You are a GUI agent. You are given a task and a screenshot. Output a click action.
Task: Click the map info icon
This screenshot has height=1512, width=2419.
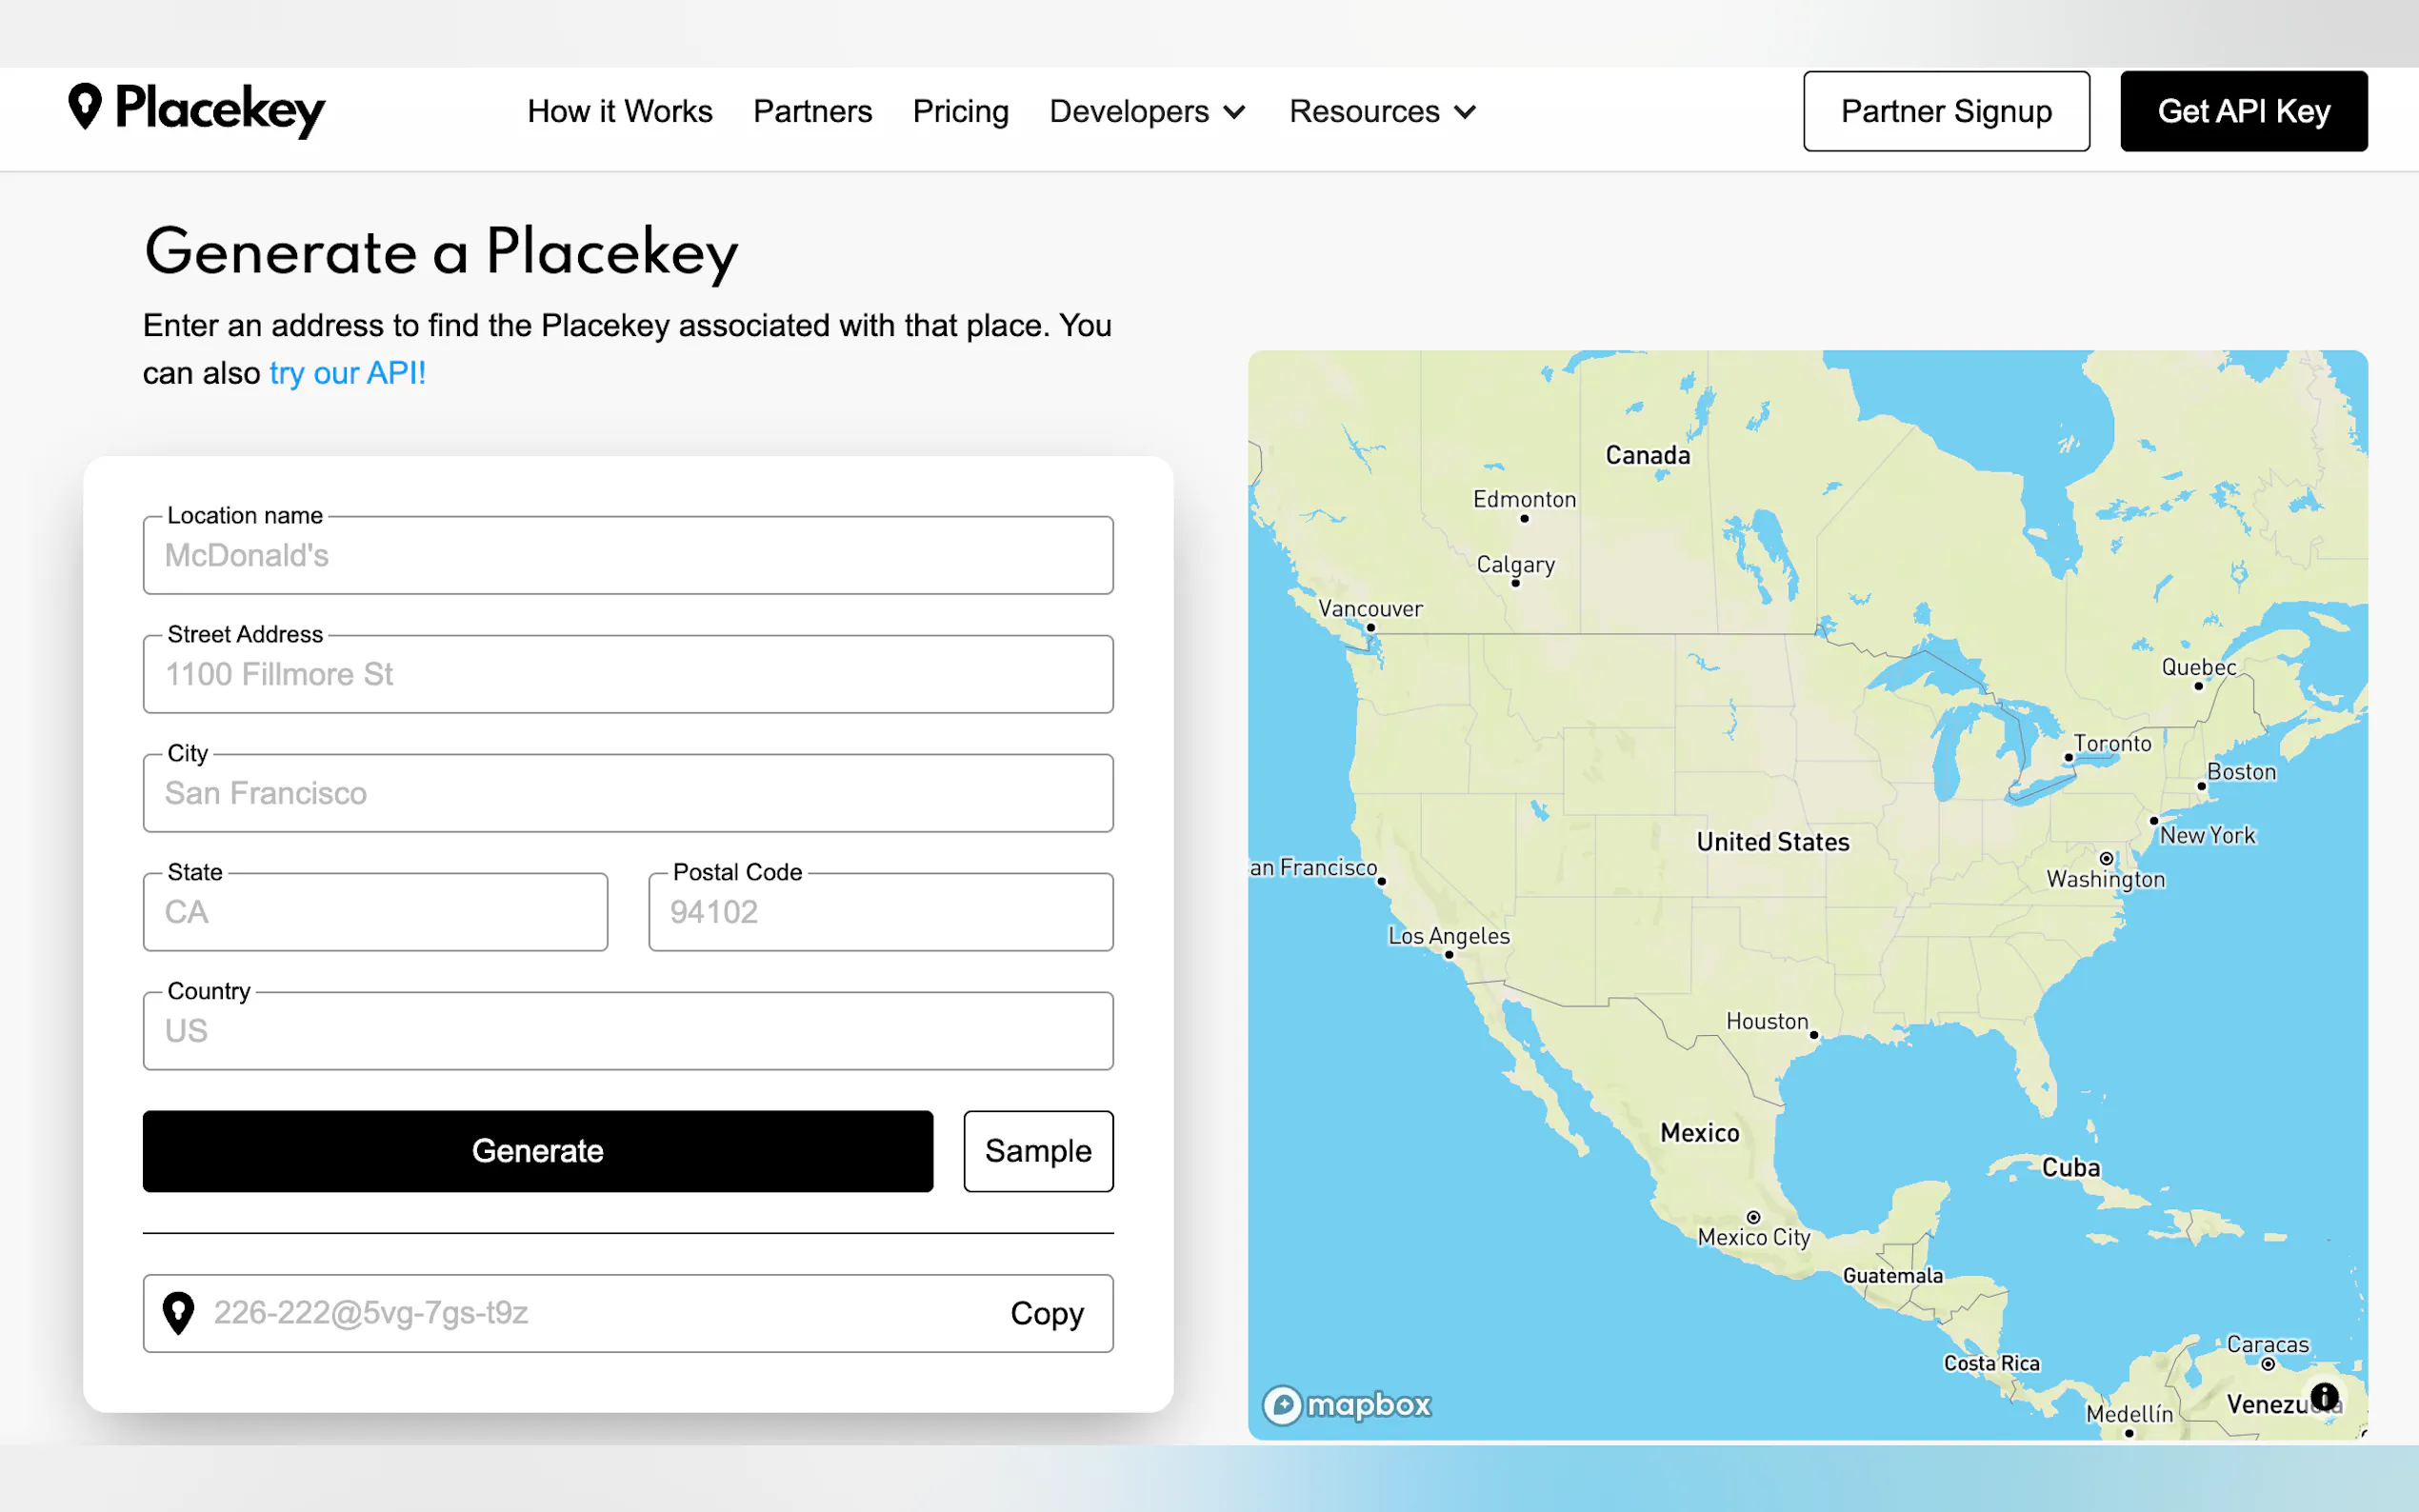coord(2325,1396)
